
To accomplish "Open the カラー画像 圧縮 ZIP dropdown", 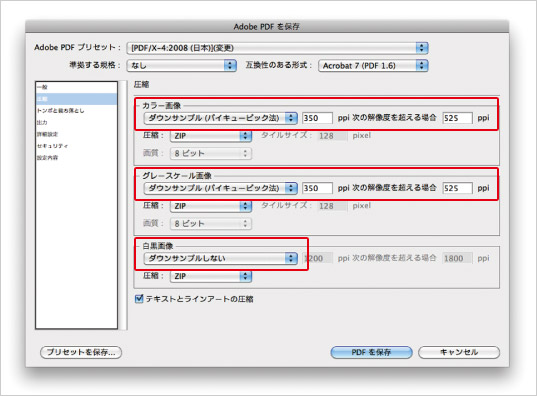I will point(211,136).
